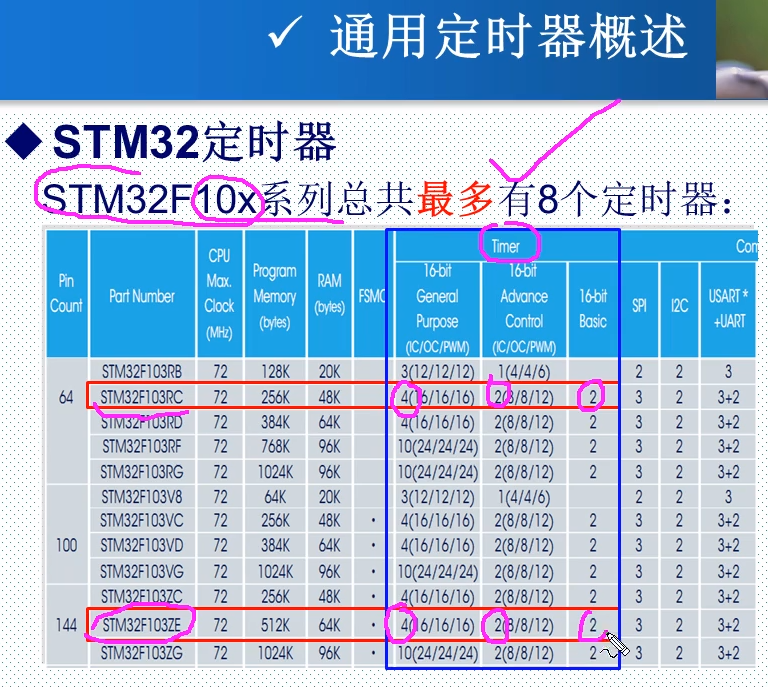The width and height of the screenshot is (768, 687).
Task: Select part number STM32F103ZE
Action: (x=142, y=625)
